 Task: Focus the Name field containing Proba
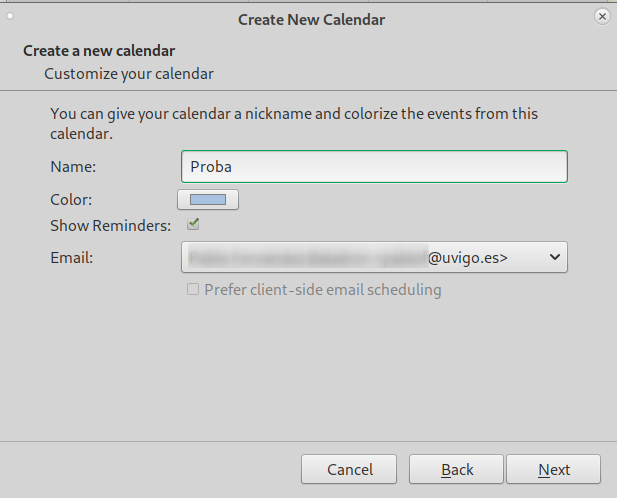(374, 166)
